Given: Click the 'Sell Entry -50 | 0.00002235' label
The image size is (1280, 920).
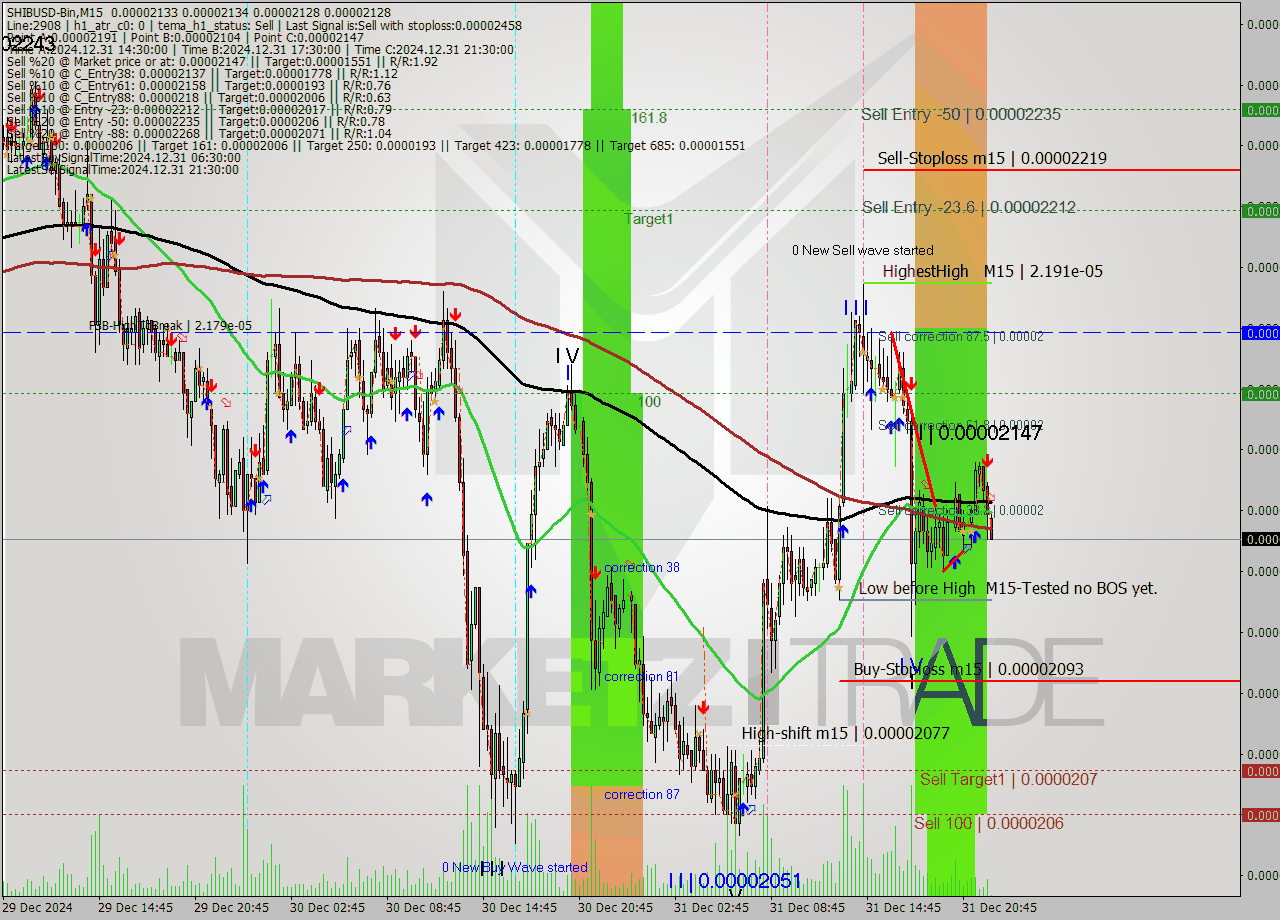Looking at the screenshot, I should [x=960, y=114].
